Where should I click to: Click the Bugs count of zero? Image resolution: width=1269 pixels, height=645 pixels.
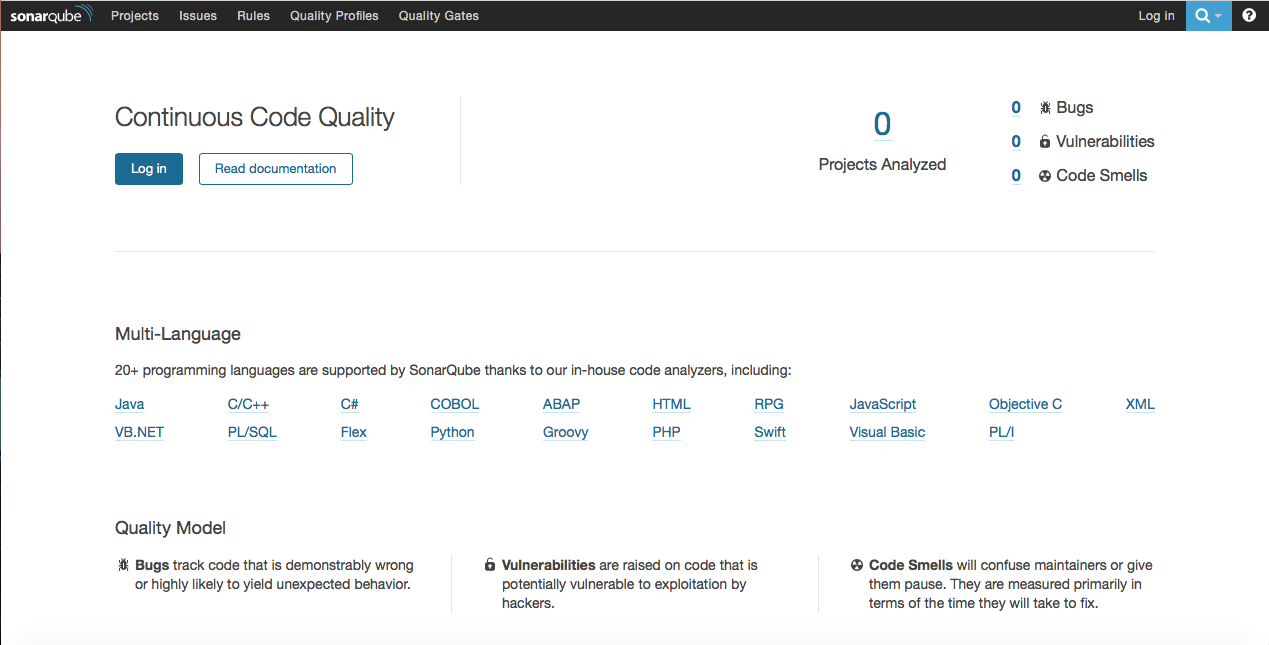(1016, 108)
